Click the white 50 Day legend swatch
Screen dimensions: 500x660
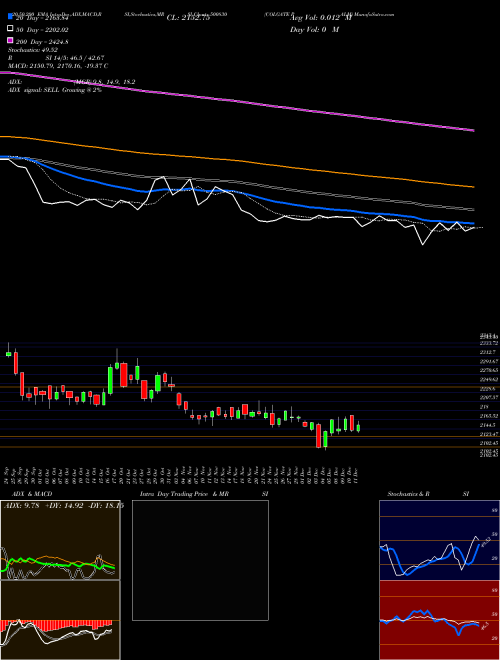pos(10,29)
